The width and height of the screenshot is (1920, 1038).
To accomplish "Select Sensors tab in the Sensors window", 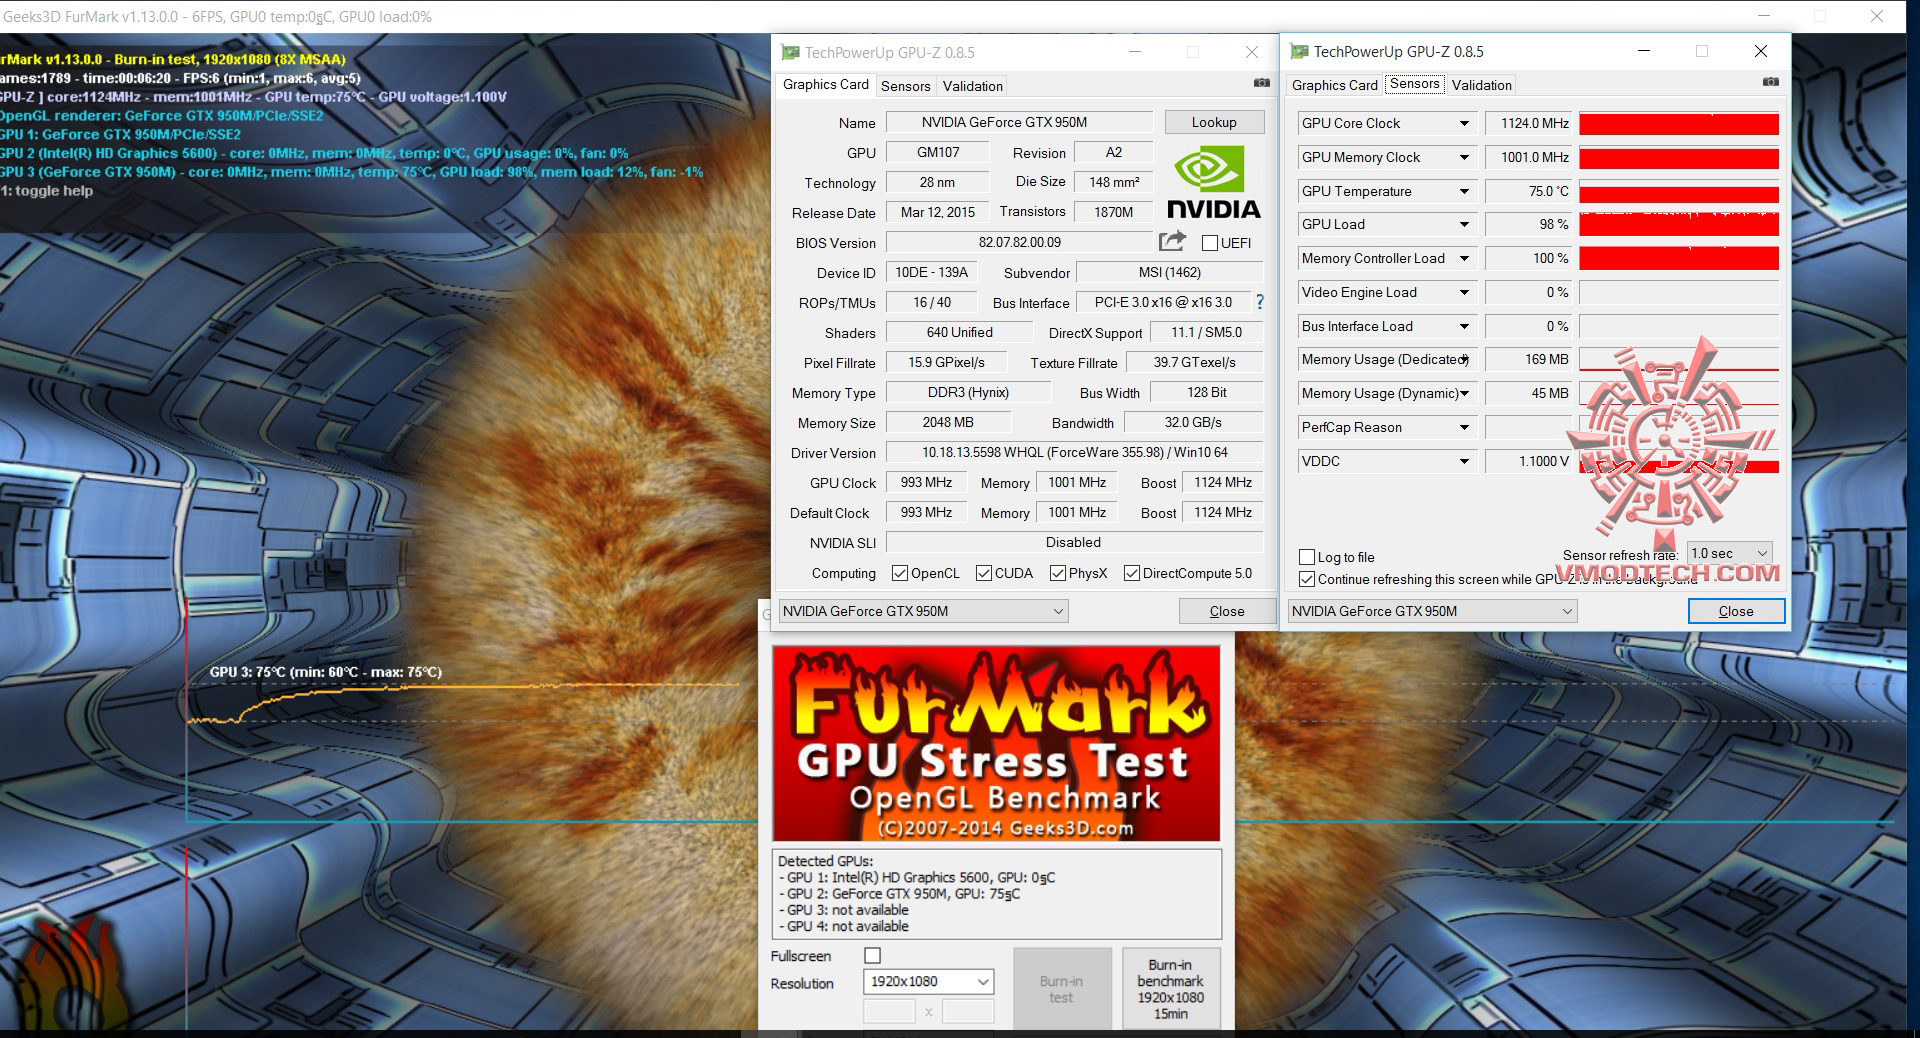I will click(x=1415, y=84).
